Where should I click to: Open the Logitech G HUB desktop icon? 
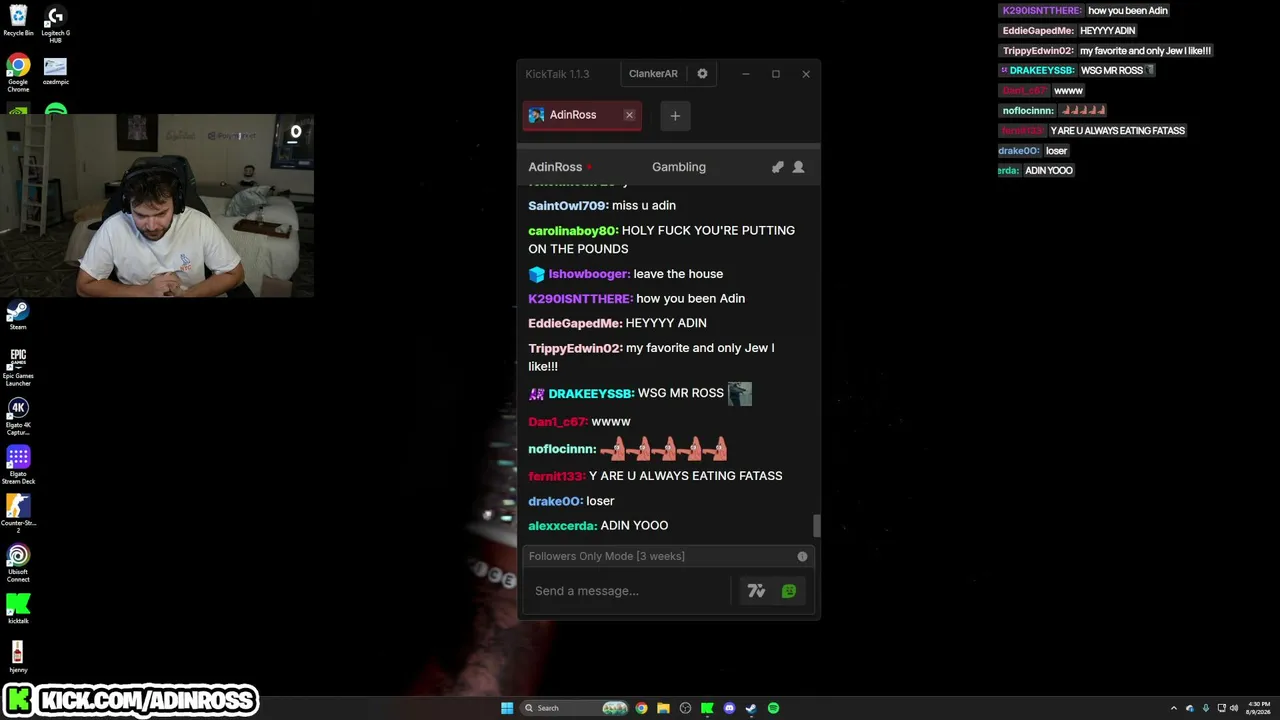pyautogui.click(x=55, y=22)
